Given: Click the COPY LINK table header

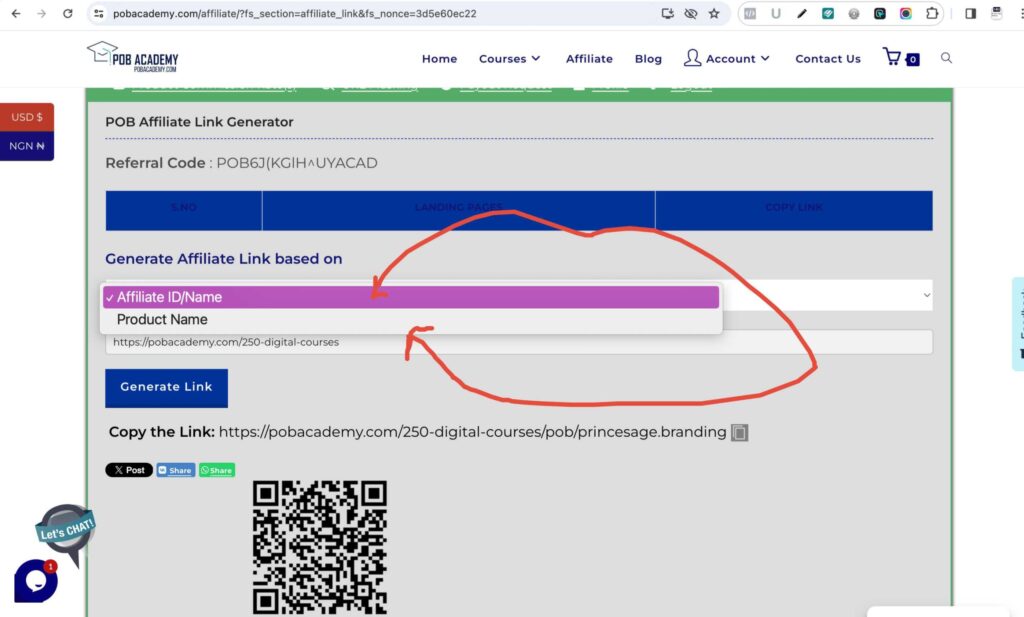Looking at the screenshot, I should point(794,208).
